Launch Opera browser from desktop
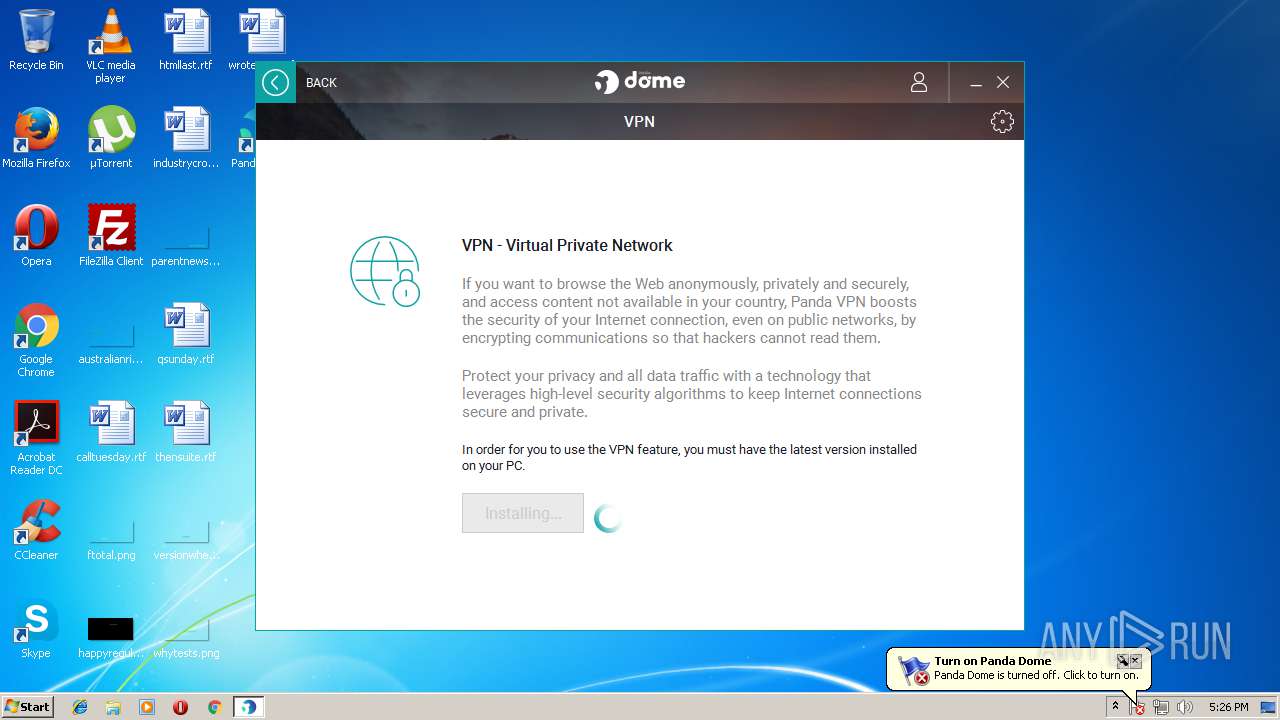 tap(36, 236)
